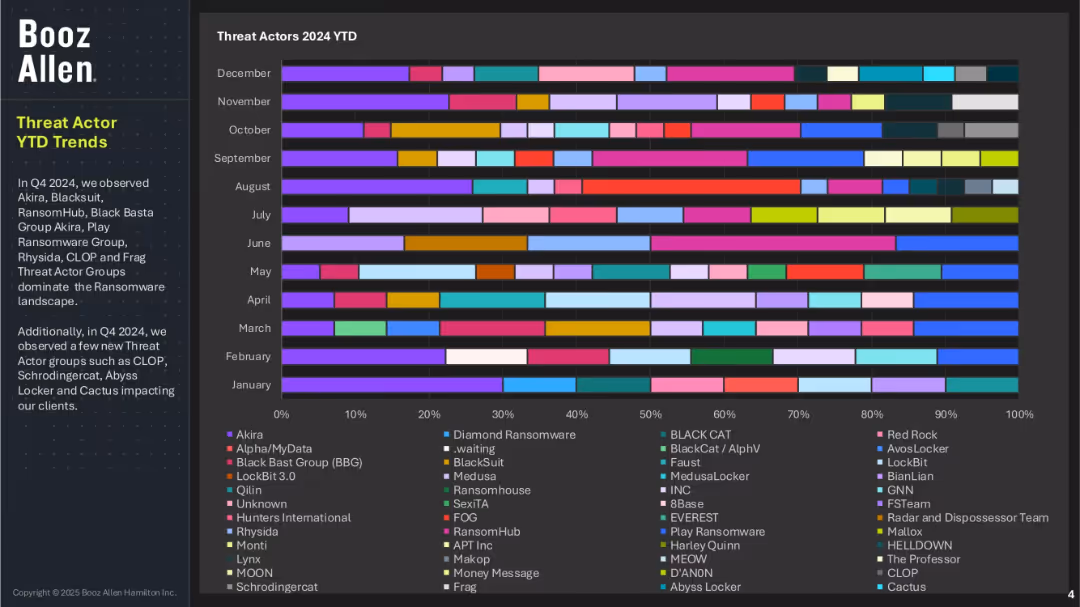Select the Harley Quinn legend entry

[700, 545]
